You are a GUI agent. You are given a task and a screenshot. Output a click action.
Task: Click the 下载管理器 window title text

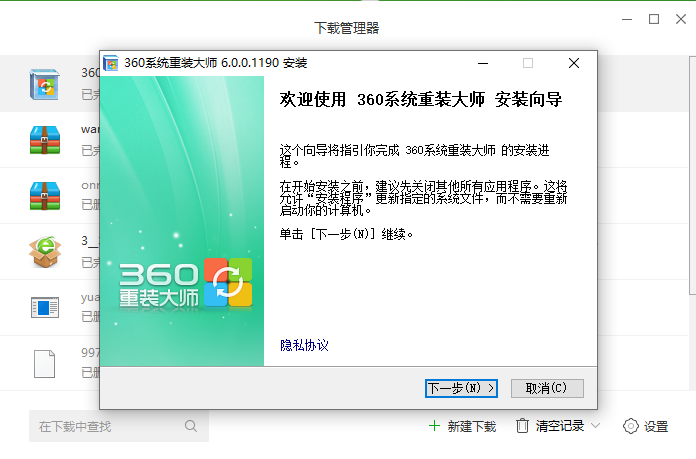[347, 28]
